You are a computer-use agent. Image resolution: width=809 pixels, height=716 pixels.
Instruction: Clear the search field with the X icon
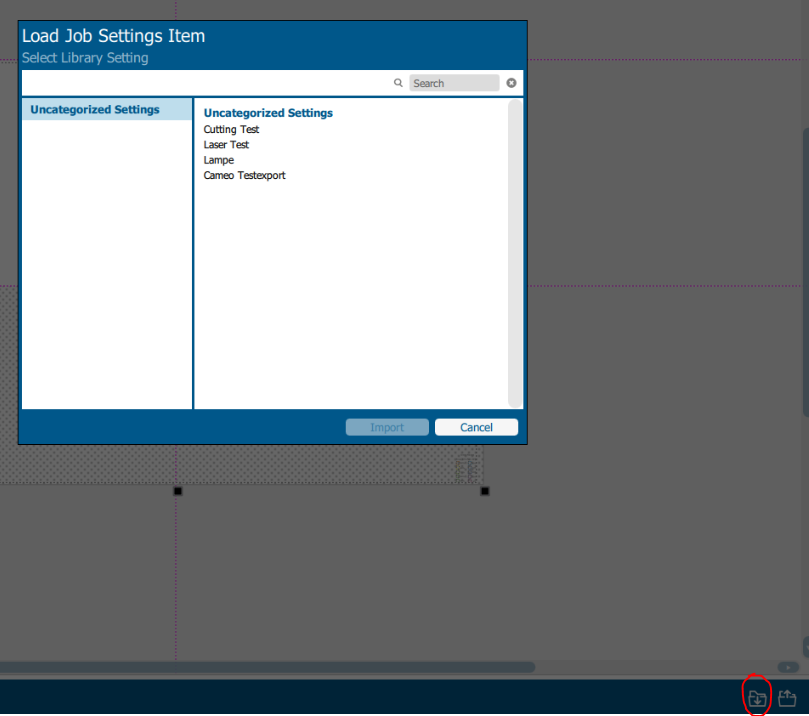point(511,83)
